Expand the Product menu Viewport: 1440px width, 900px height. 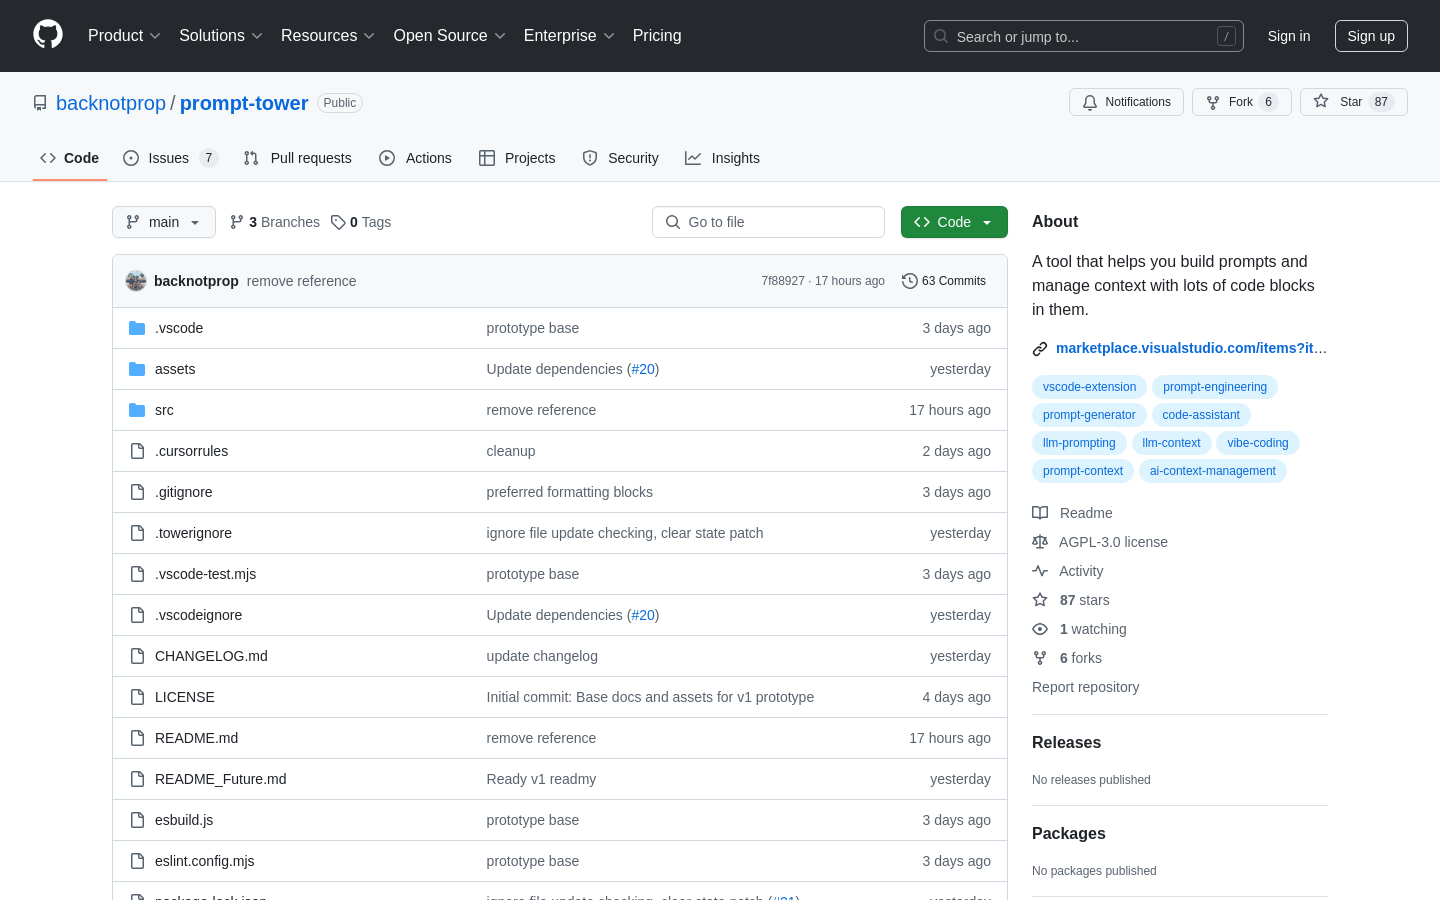click(x=124, y=35)
